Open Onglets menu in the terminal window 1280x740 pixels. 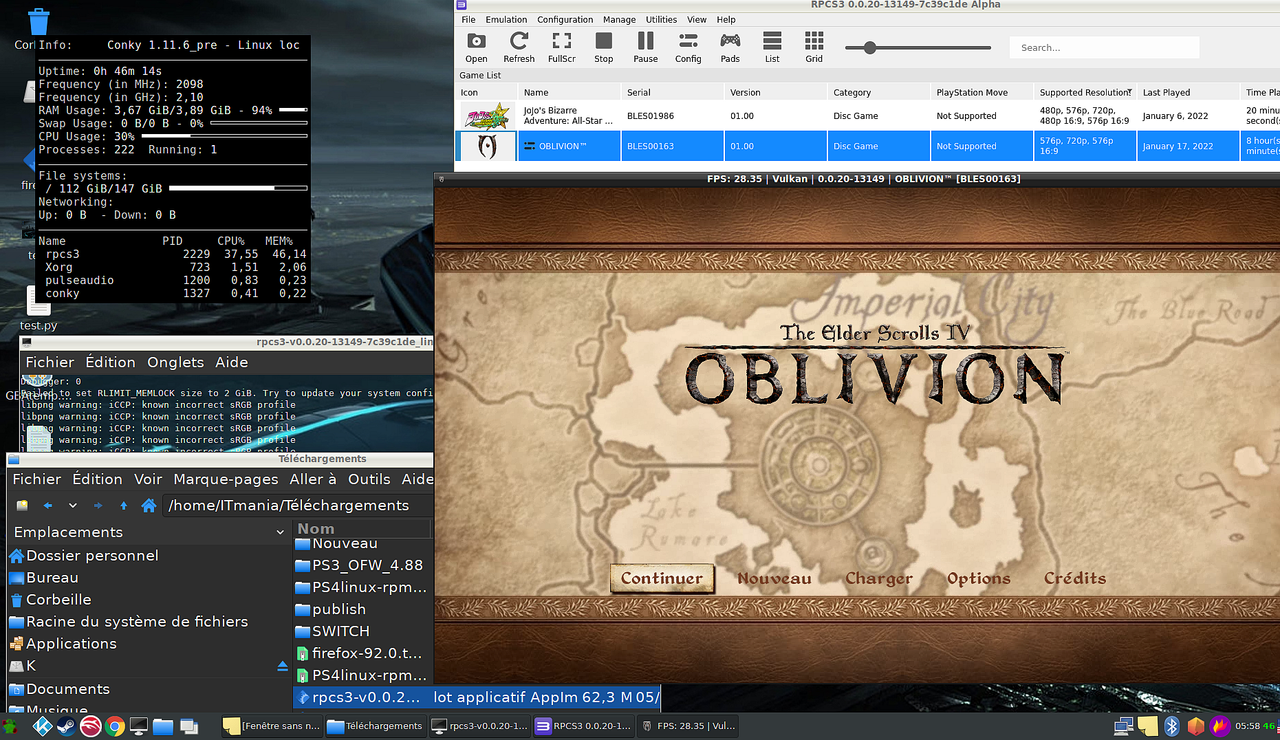[x=175, y=362]
